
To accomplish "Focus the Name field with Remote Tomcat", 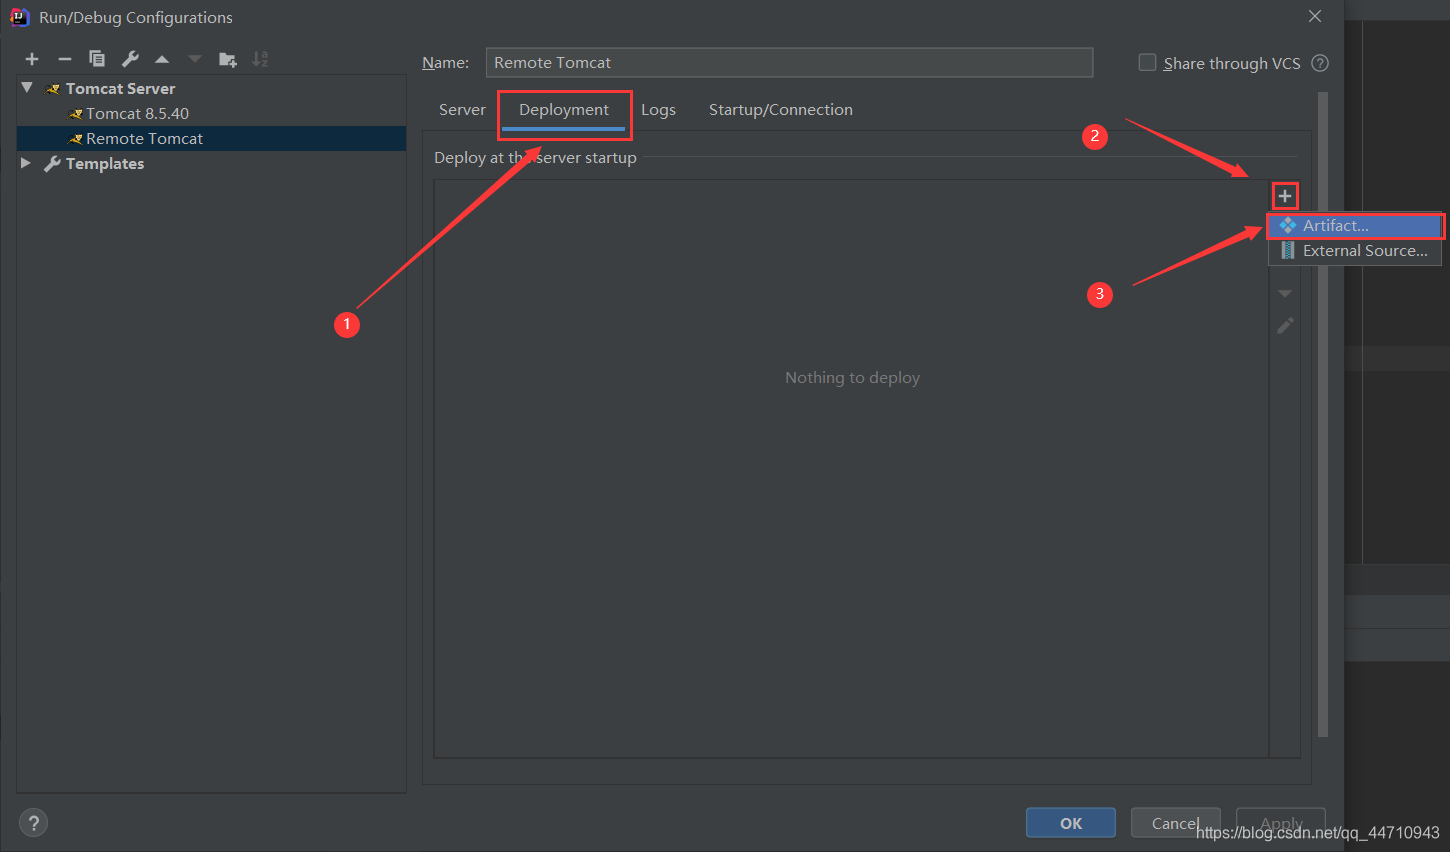I will coord(789,62).
